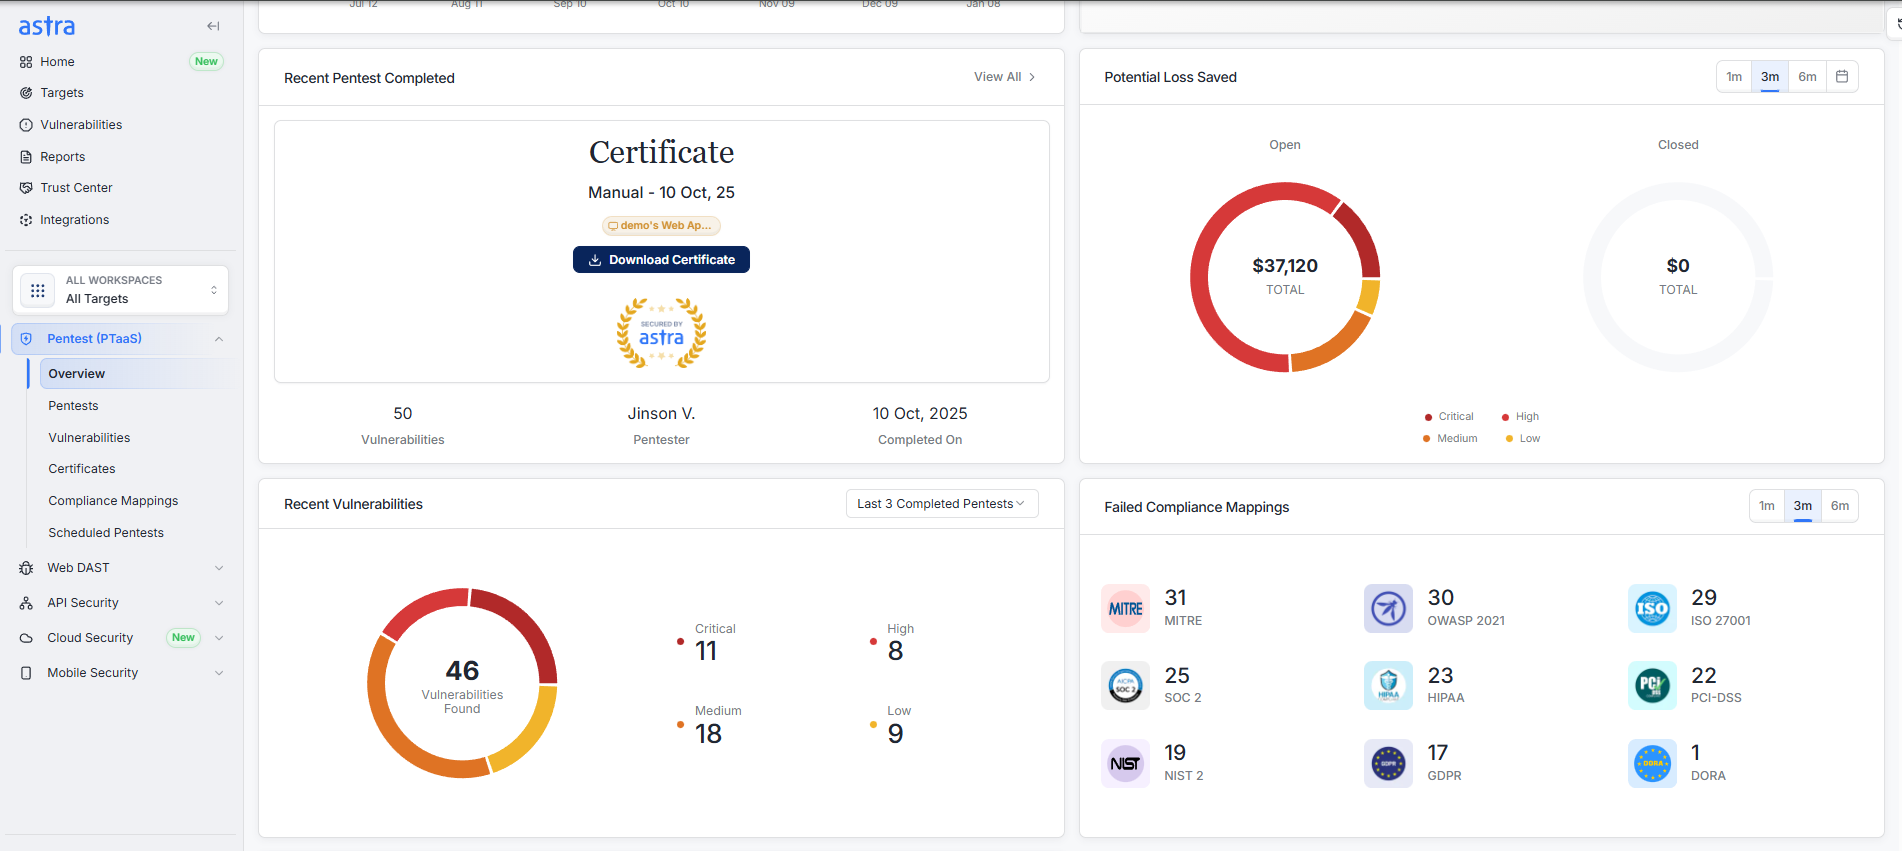Select 6m range in Failed Compliance Mappings
1902x851 pixels.
pyautogui.click(x=1840, y=506)
